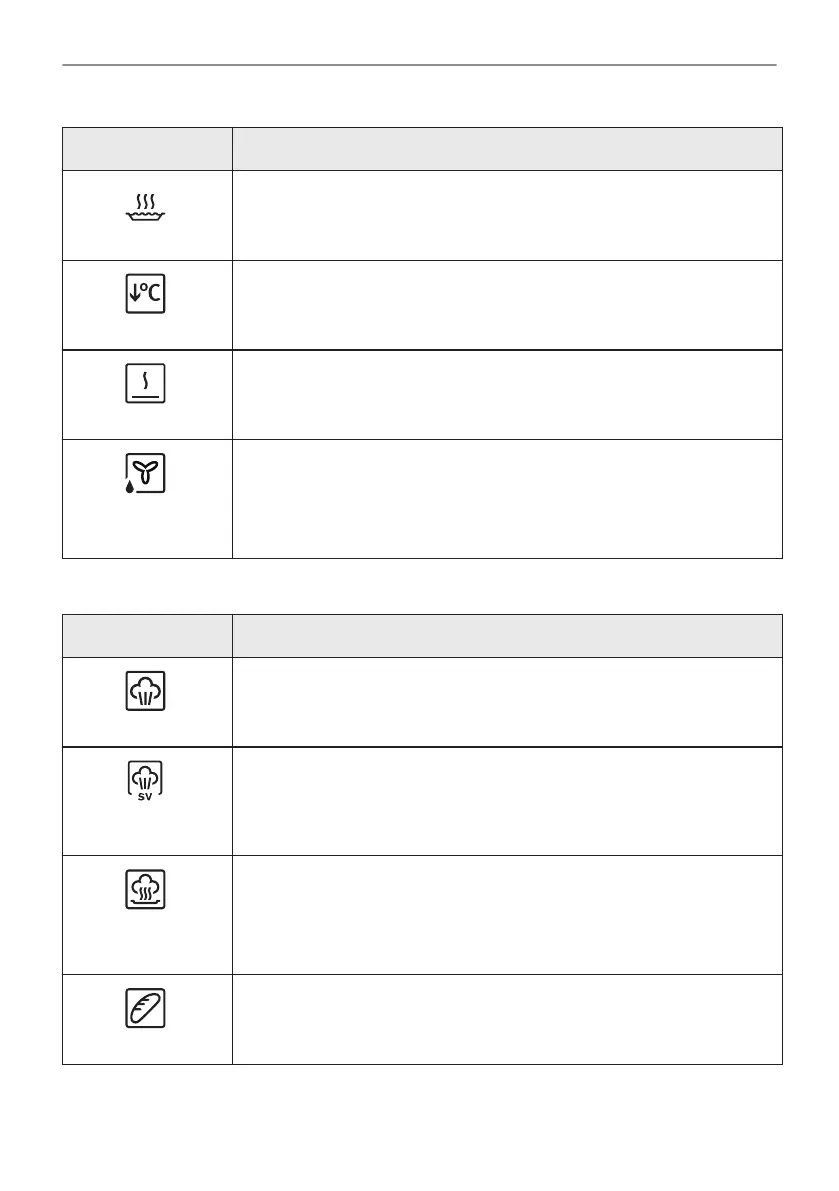Click the blank description beside the bottom heat icon
839x1191 pixels.
coord(506,394)
